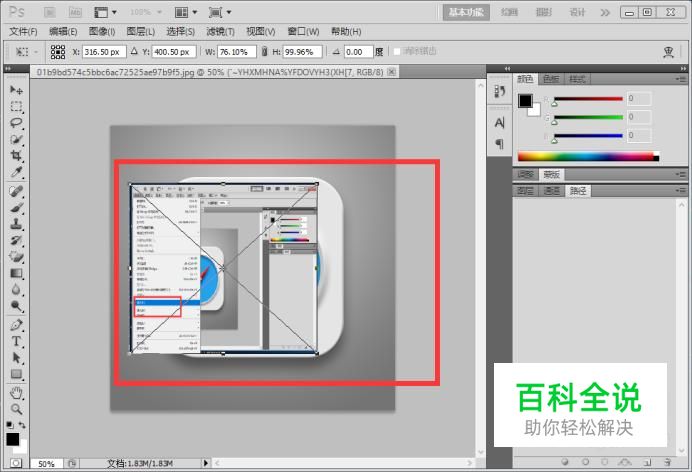The height and width of the screenshot is (472, 692).
Task: Swap foreground and background colors
Action: click(22, 425)
